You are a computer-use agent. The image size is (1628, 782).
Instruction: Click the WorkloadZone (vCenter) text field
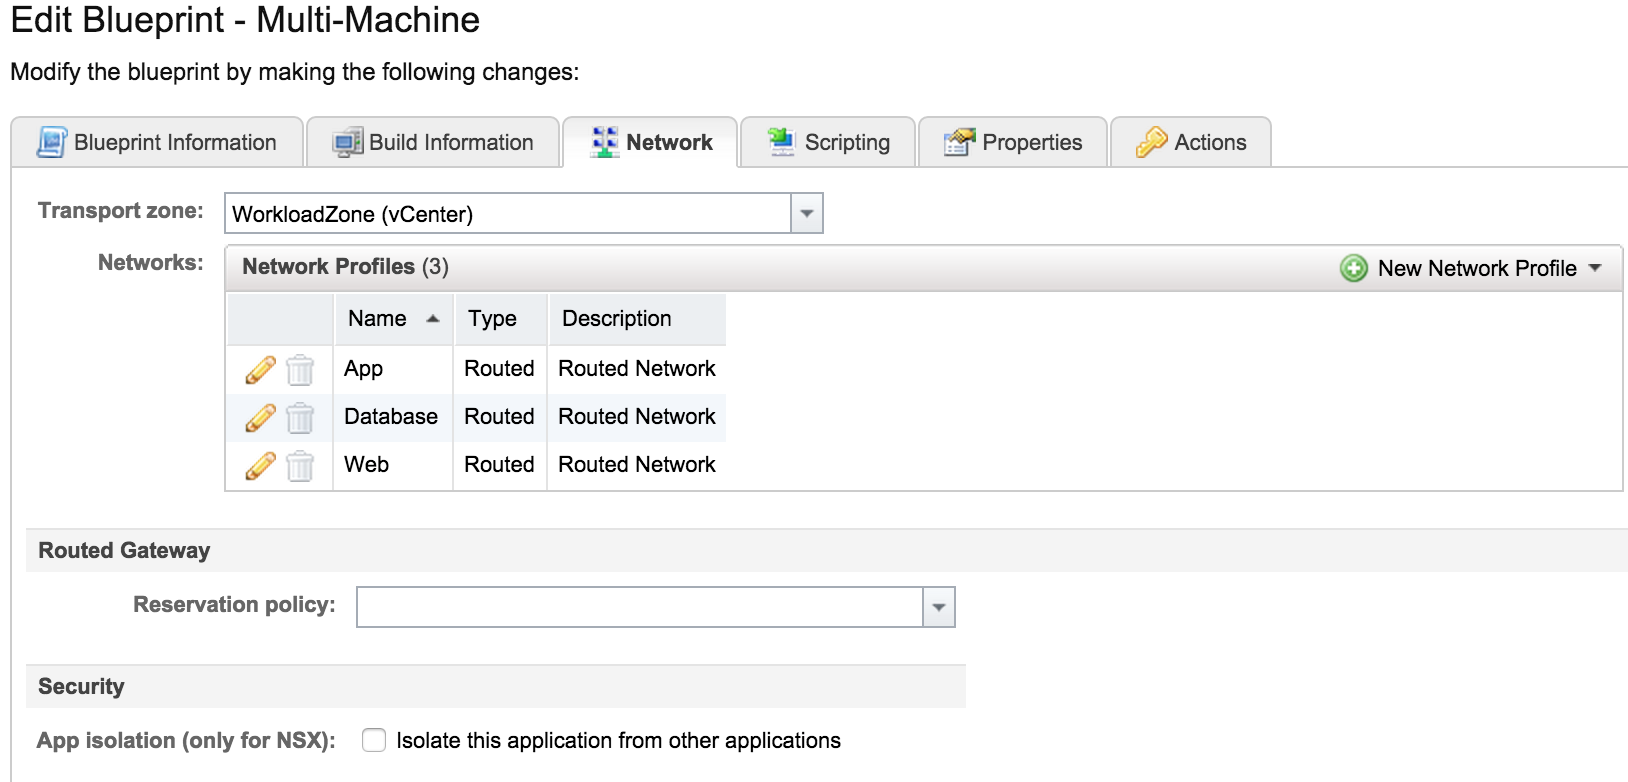click(508, 213)
